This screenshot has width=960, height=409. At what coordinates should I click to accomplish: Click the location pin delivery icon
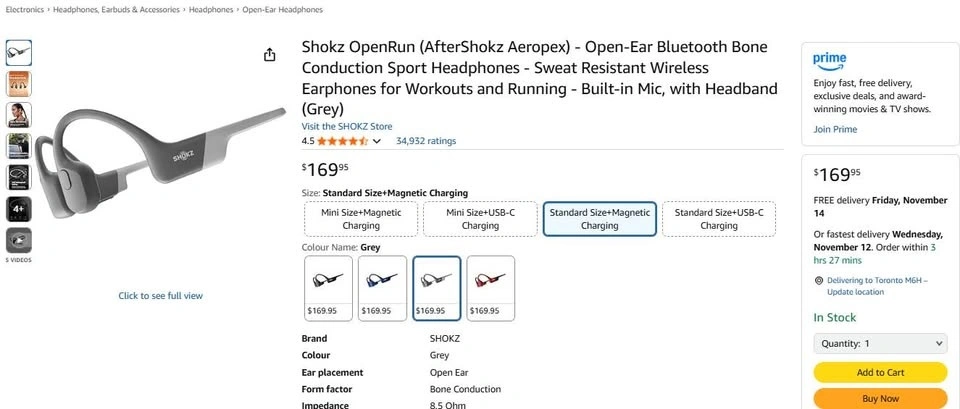click(818, 281)
